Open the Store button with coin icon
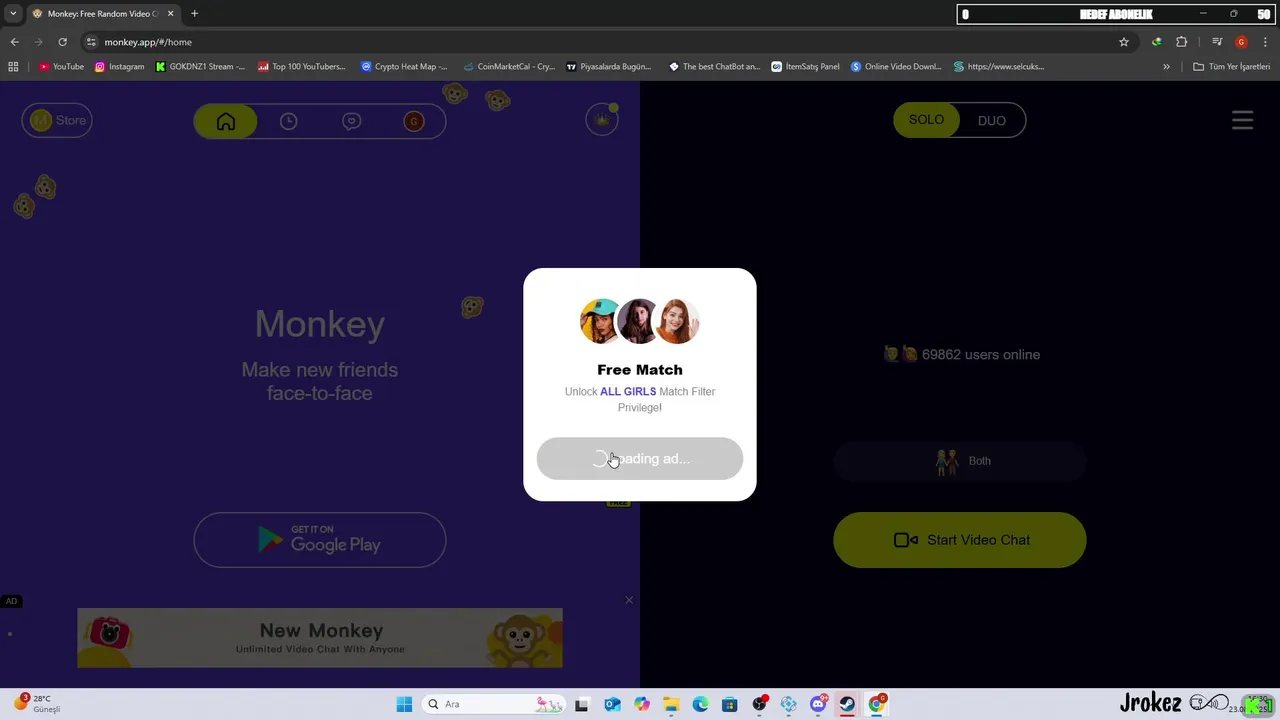This screenshot has height=720, width=1280. coord(57,120)
